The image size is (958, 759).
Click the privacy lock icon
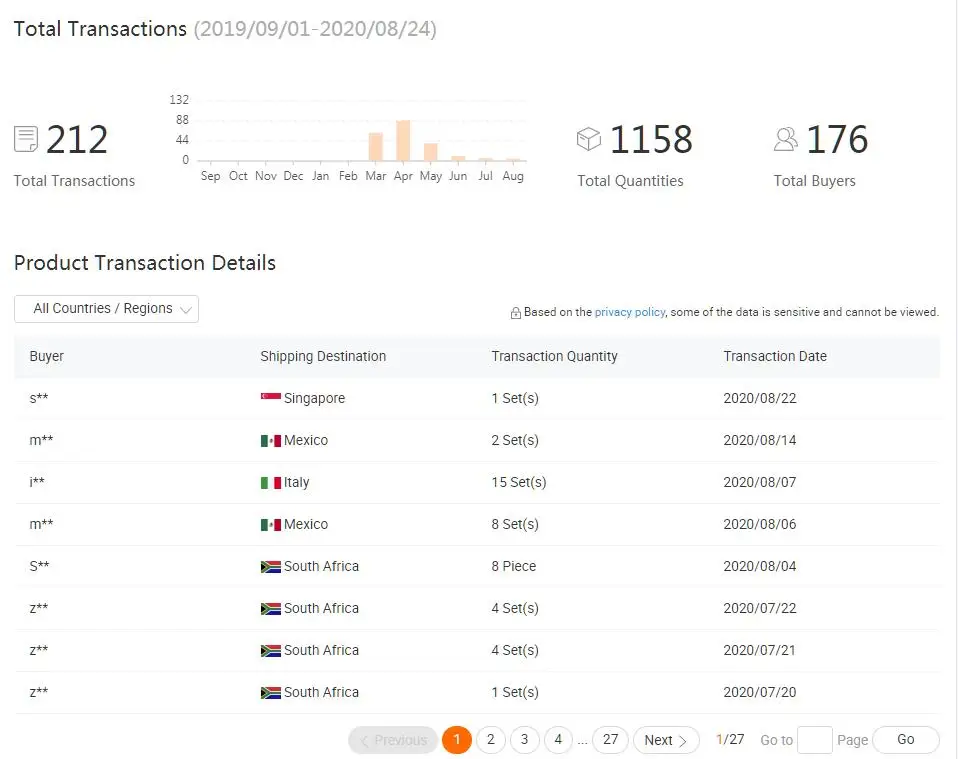click(x=516, y=313)
